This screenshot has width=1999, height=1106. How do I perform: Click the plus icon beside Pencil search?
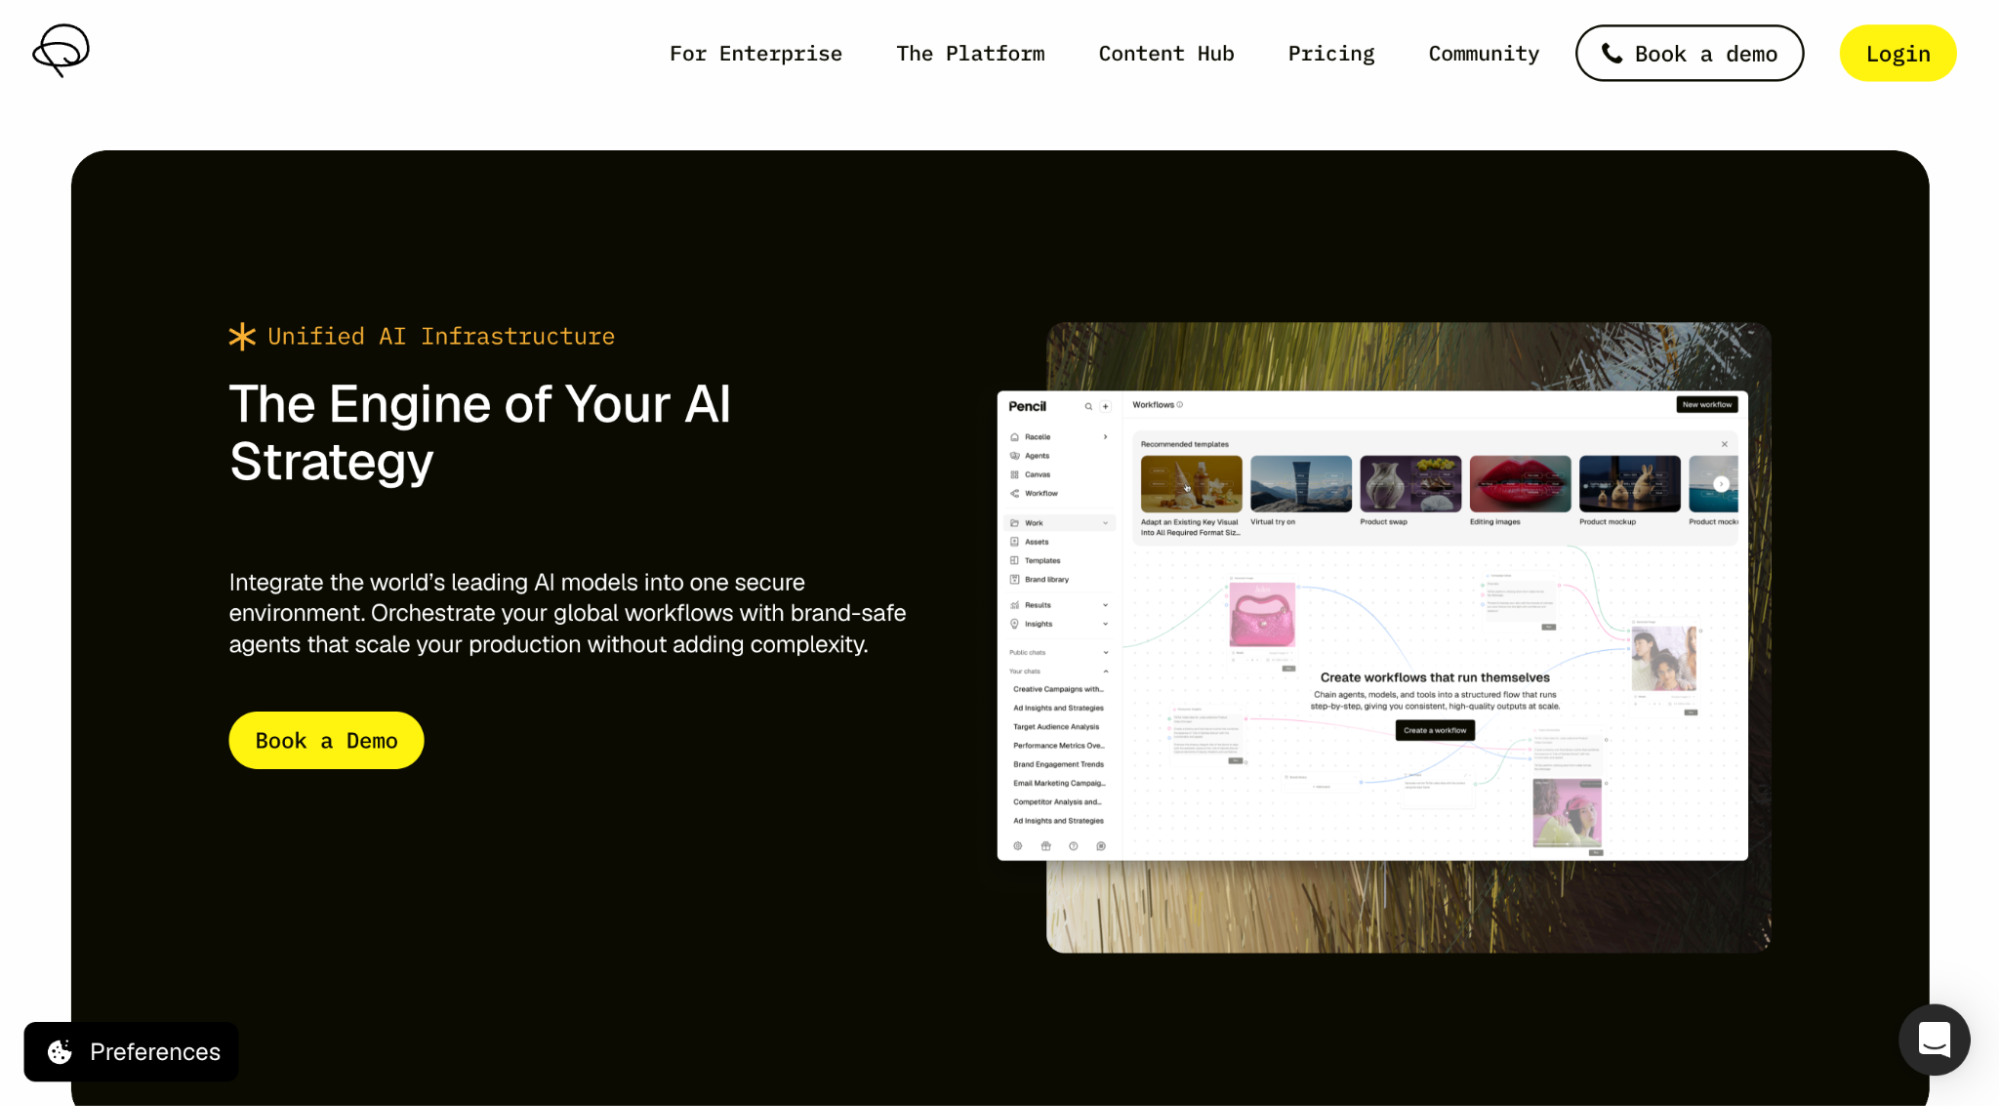tap(1105, 407)
